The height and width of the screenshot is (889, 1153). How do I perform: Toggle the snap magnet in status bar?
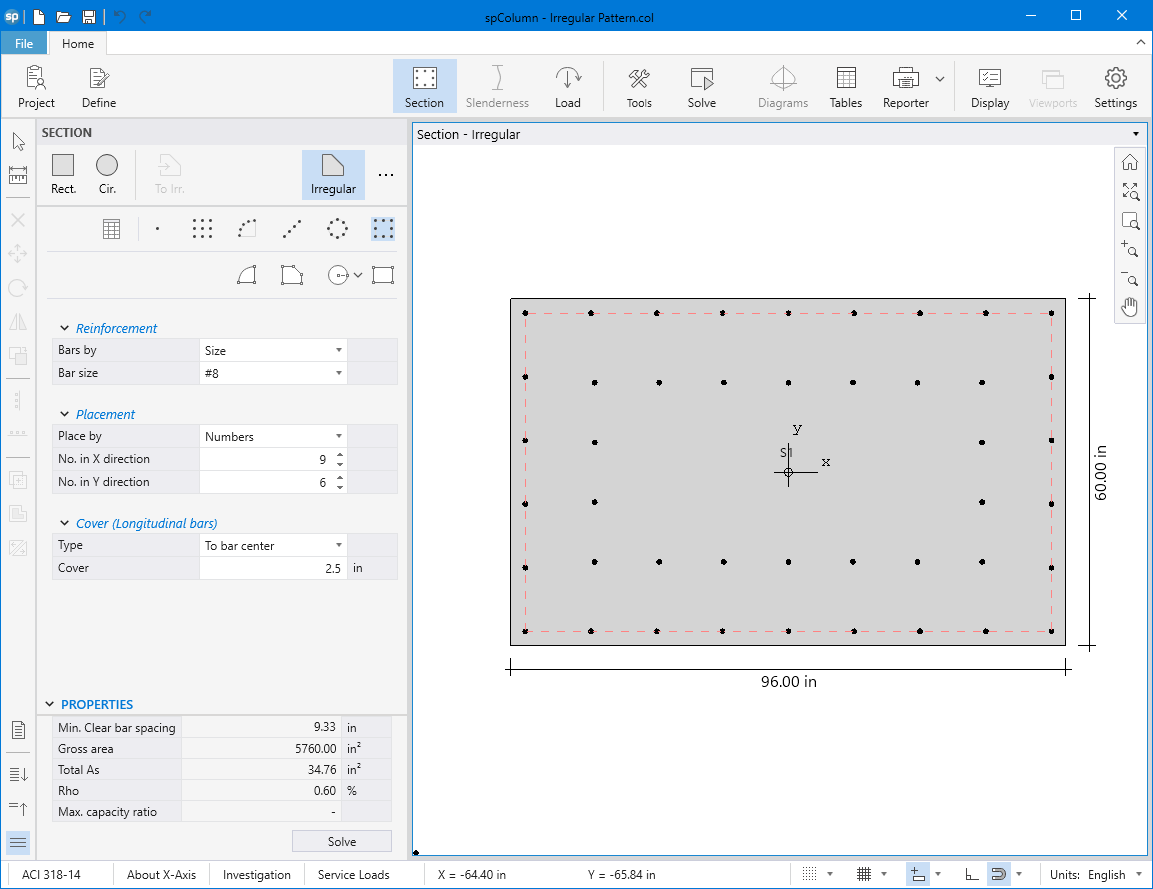coord(997,874)
